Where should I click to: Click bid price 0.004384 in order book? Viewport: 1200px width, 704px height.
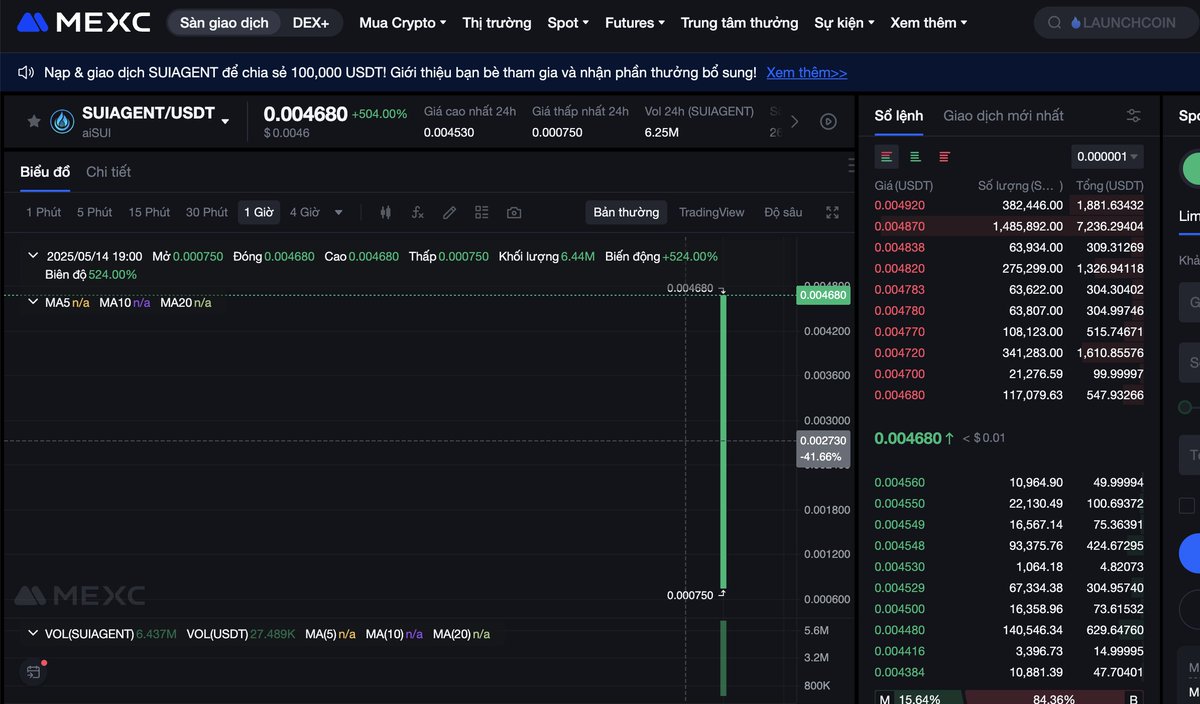(899, 672)
